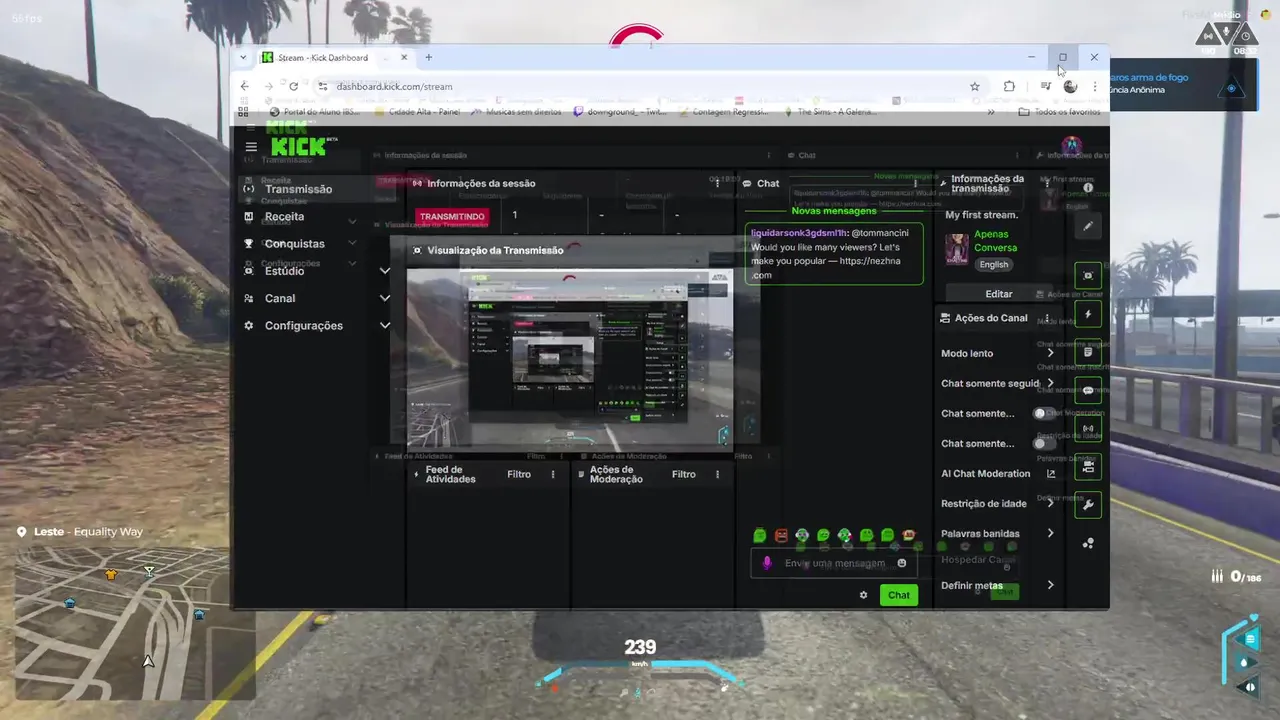
Task: Open Informações da sessão options menu
Action: click(717, 183)
